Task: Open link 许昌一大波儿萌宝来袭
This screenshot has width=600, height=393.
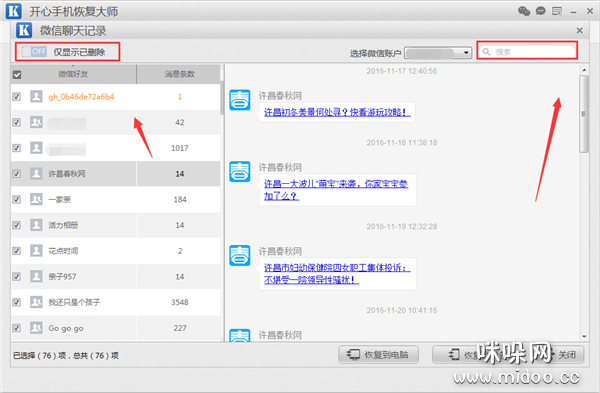Action: (336, 190)
